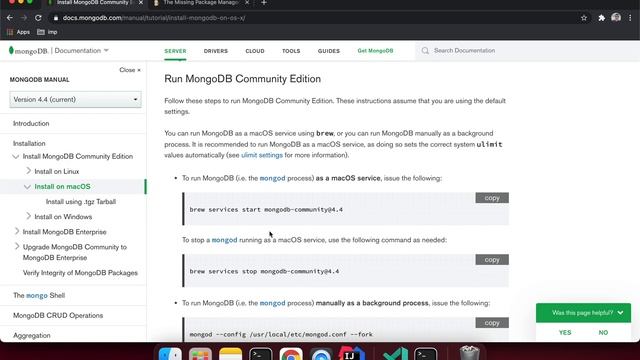This screenshot has height=360, width=640.
Task: Click the 'Run MongoDB Community Edition' heading
Action: (242, 79)
